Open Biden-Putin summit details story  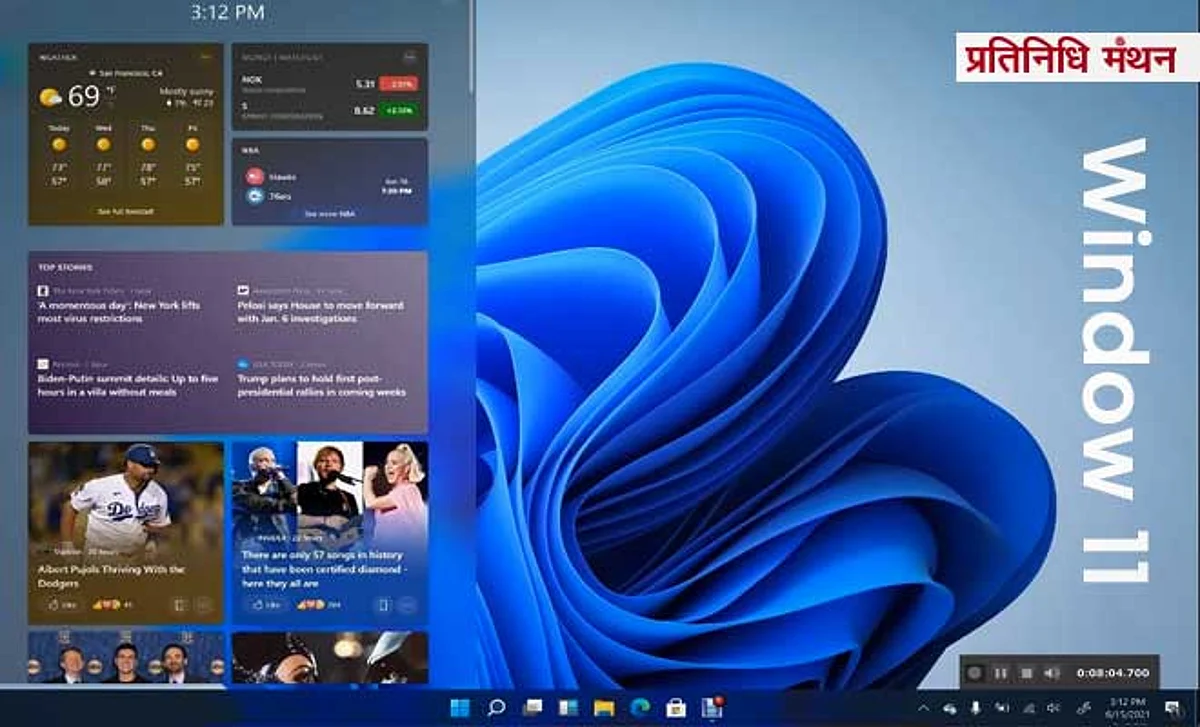[127, 386]
